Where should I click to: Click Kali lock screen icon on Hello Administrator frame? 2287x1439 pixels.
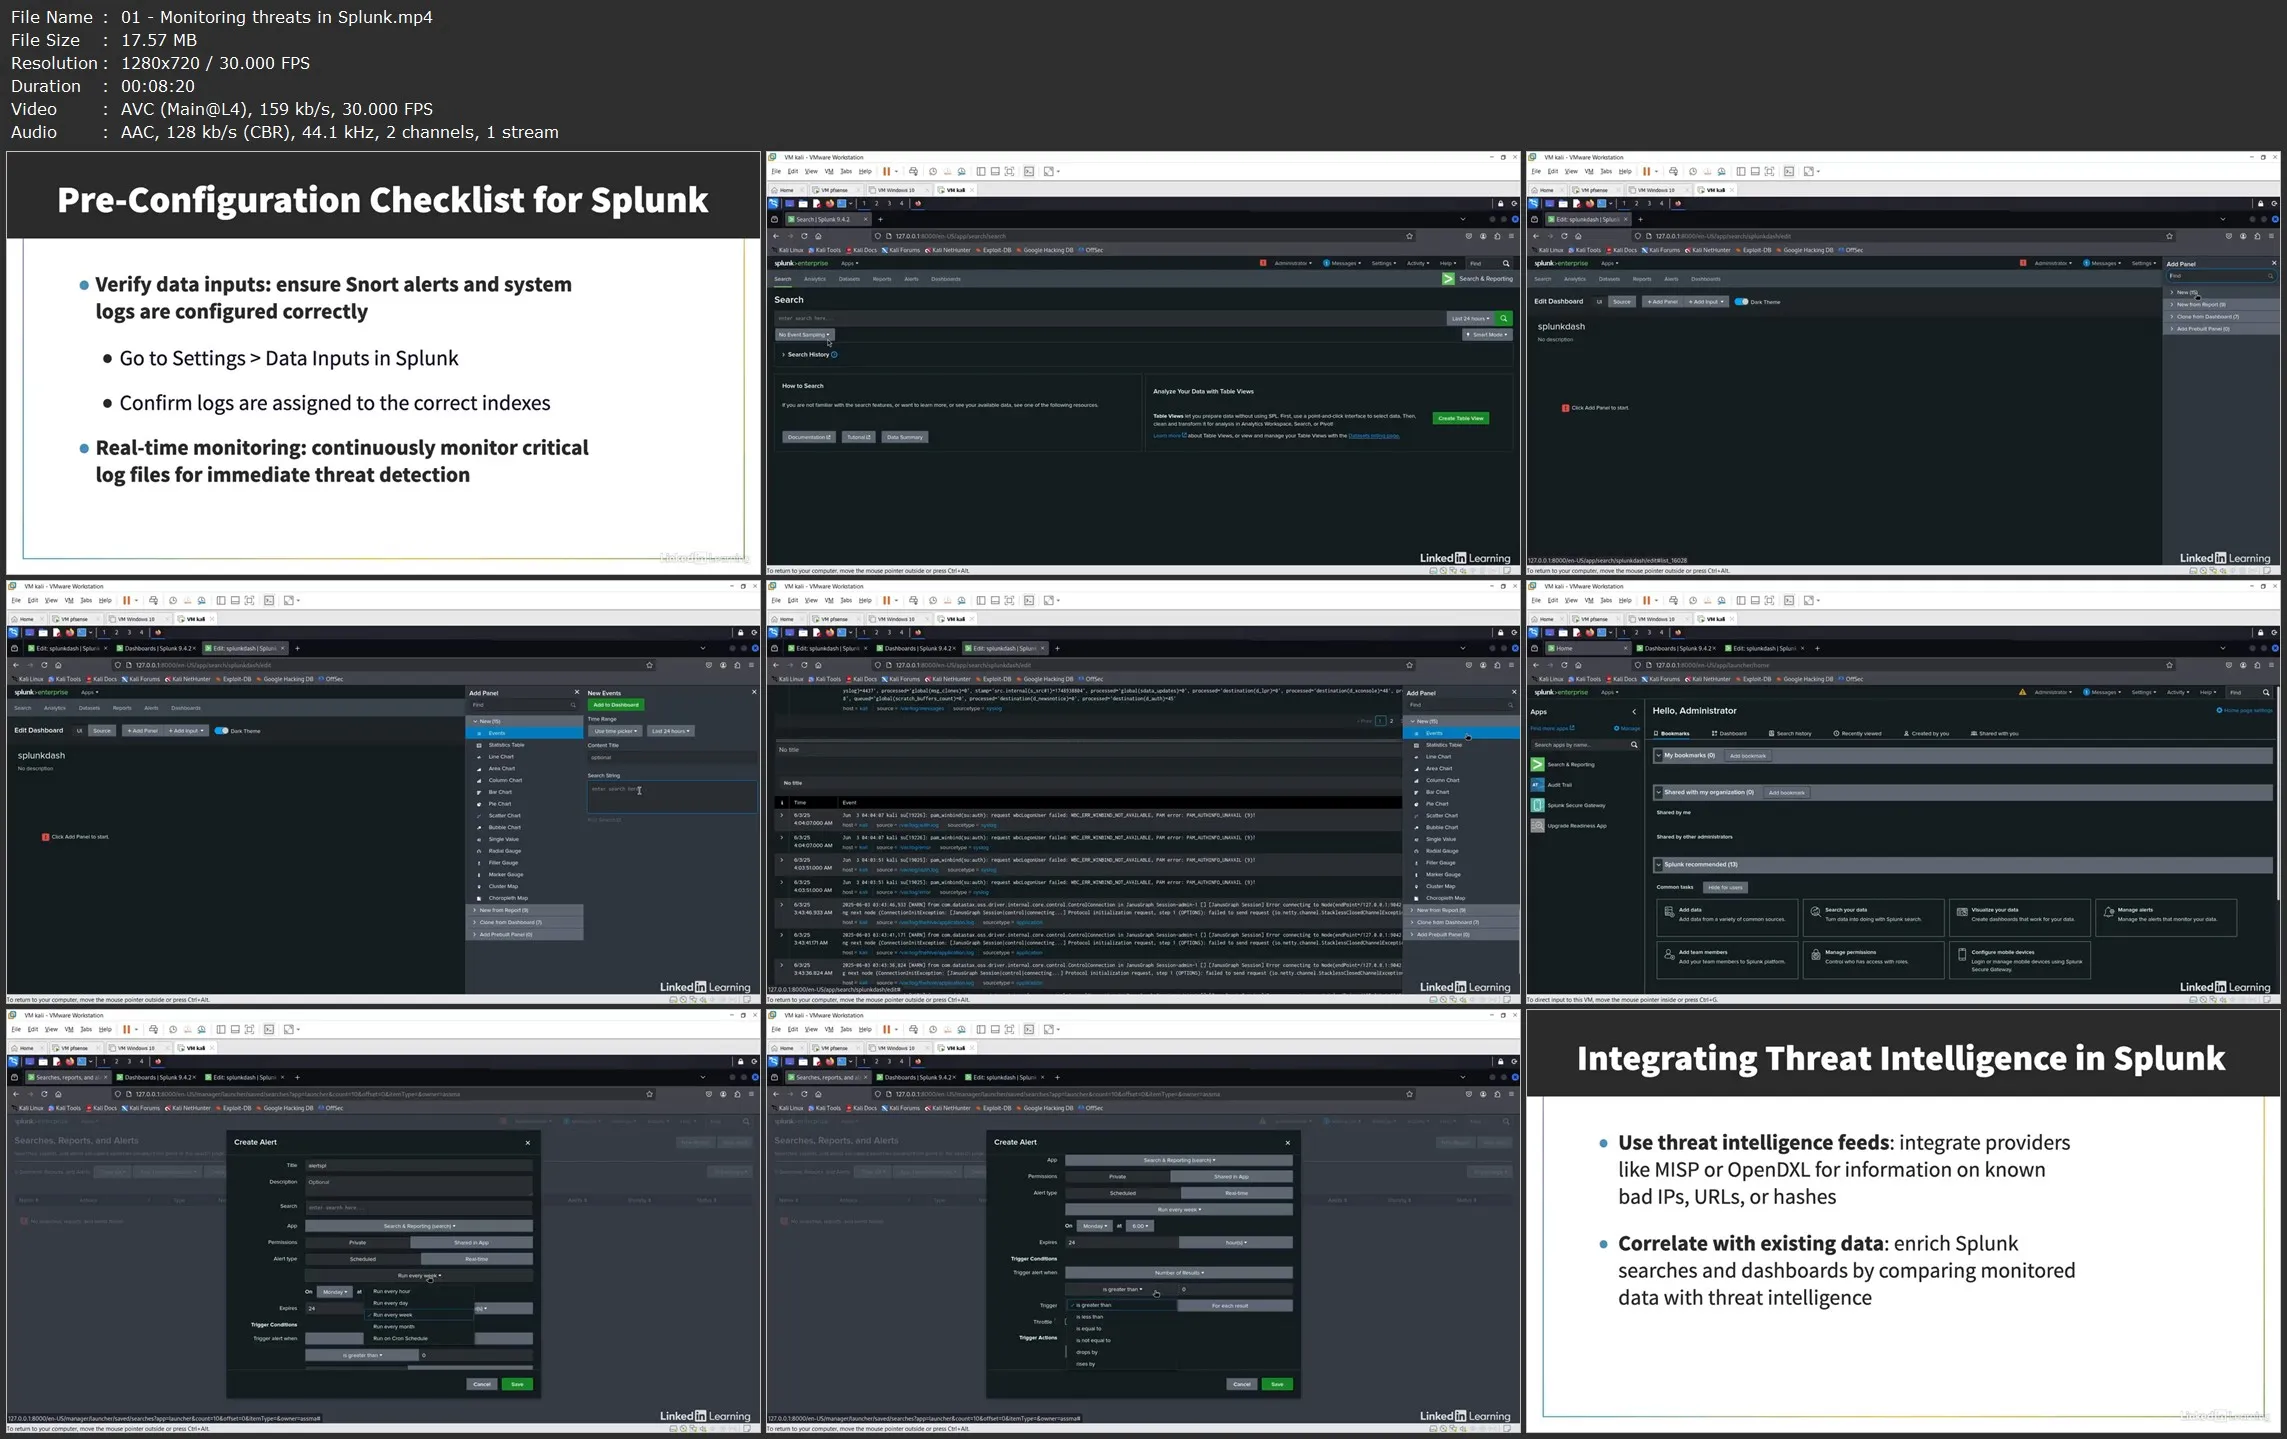tap(2260, 632)
